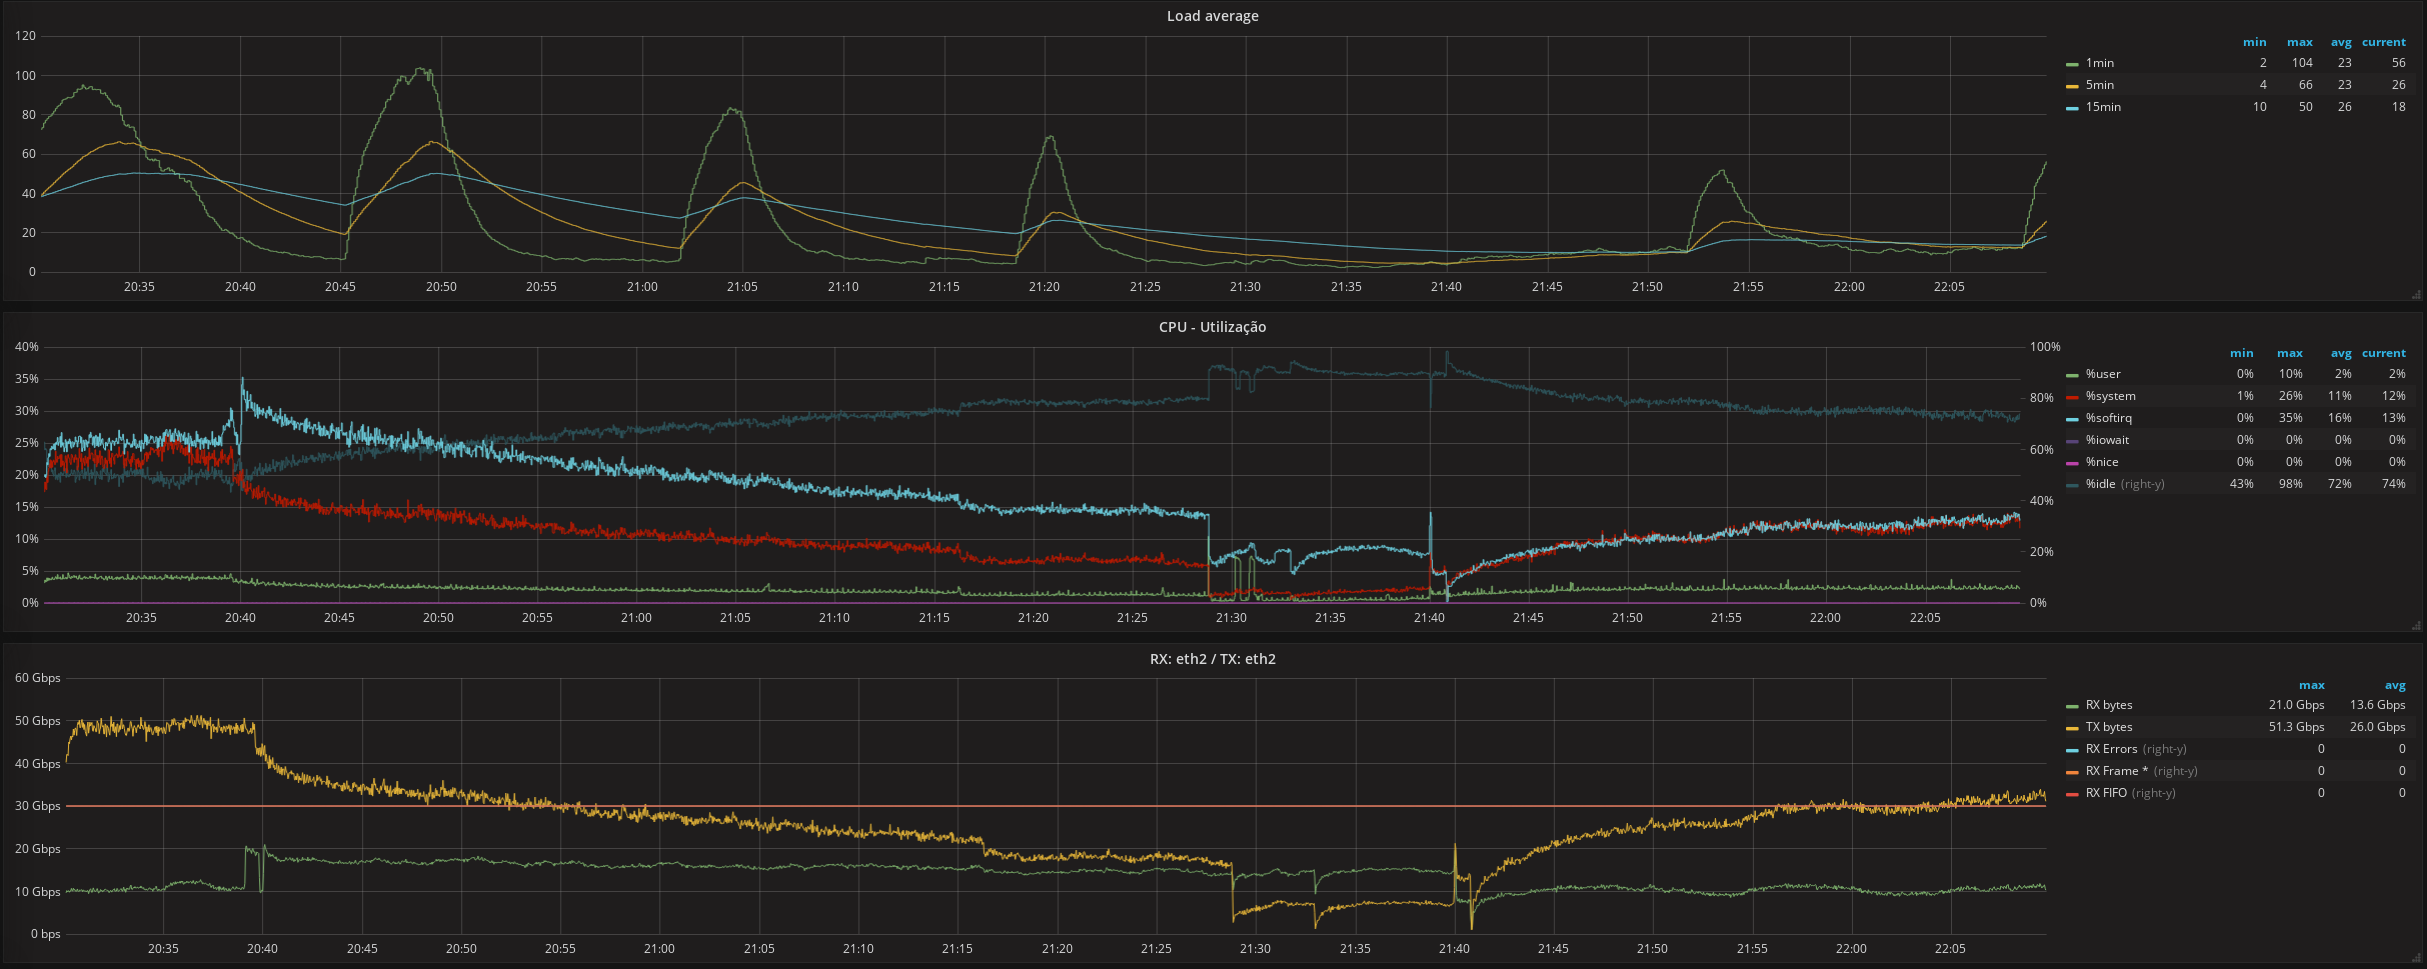Sort Load average legend by max column
This screenshot has width=2427, height=969.
[2299, 42]
